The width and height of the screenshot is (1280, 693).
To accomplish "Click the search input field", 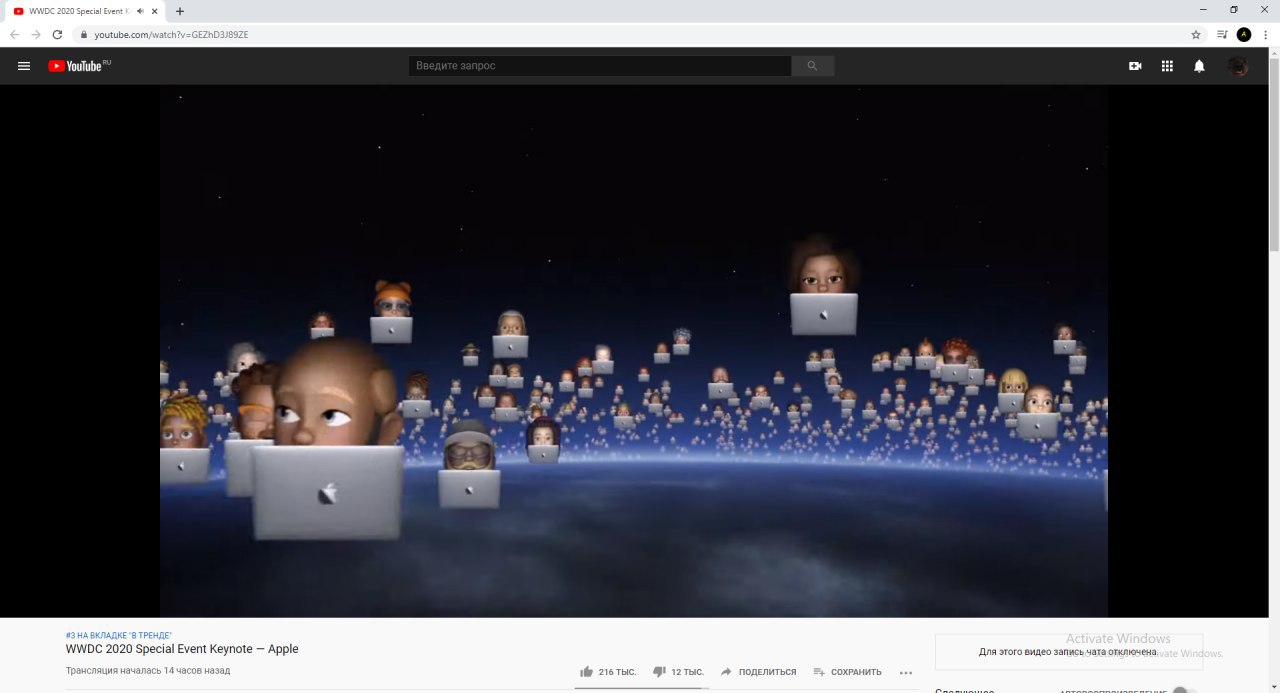I will coord(600,66).
